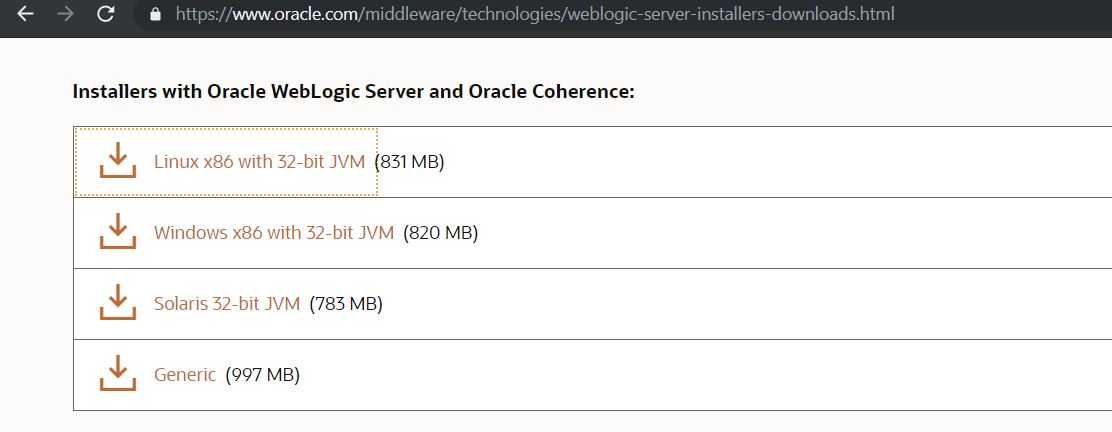This screenshot has height=432, width=1112.
Task: Click the (820 MB) size text
Action: coord(440,233)
